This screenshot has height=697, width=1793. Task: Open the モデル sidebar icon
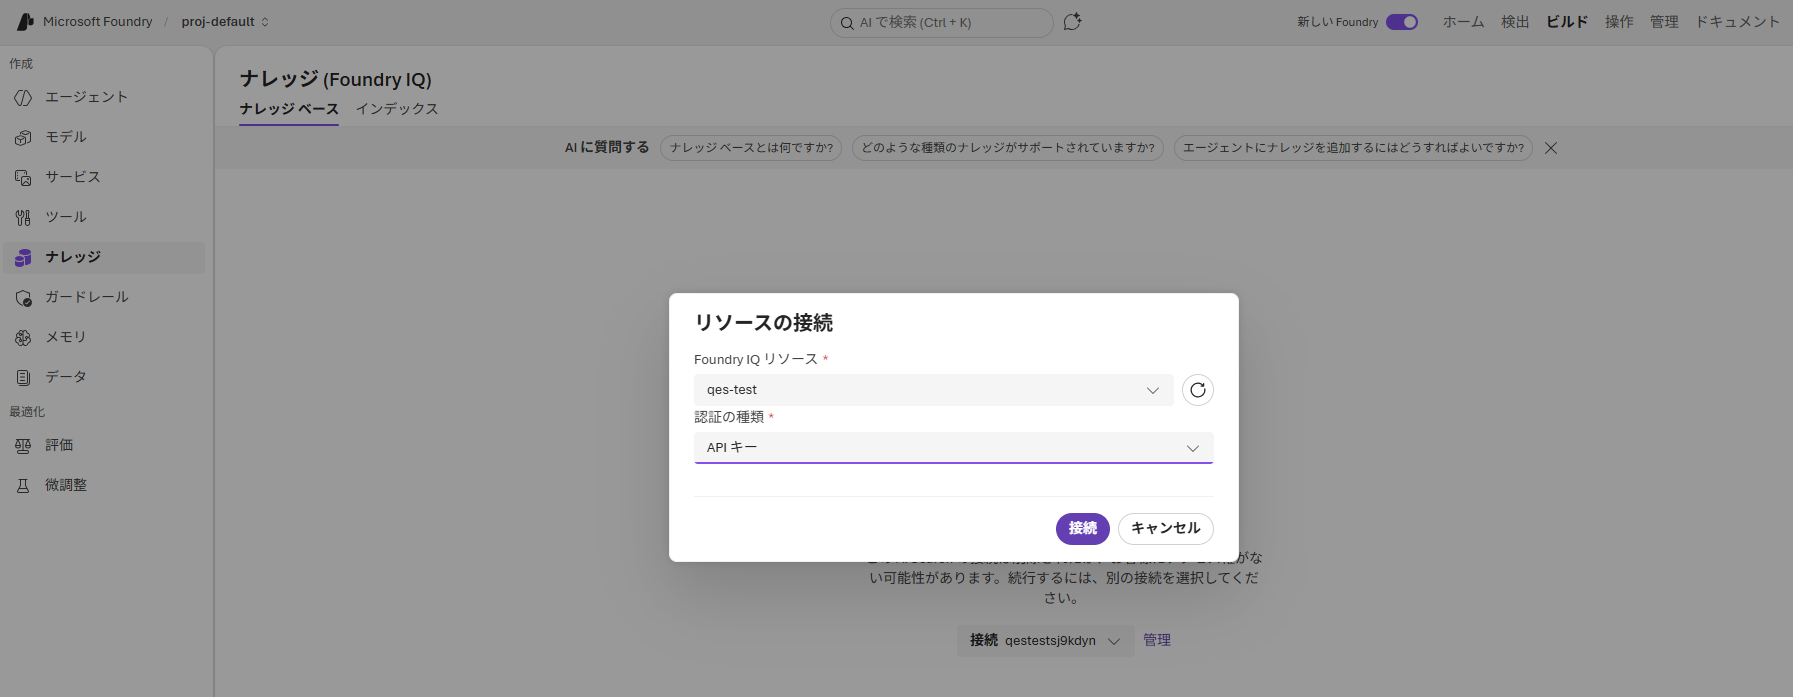pos(23,137)
